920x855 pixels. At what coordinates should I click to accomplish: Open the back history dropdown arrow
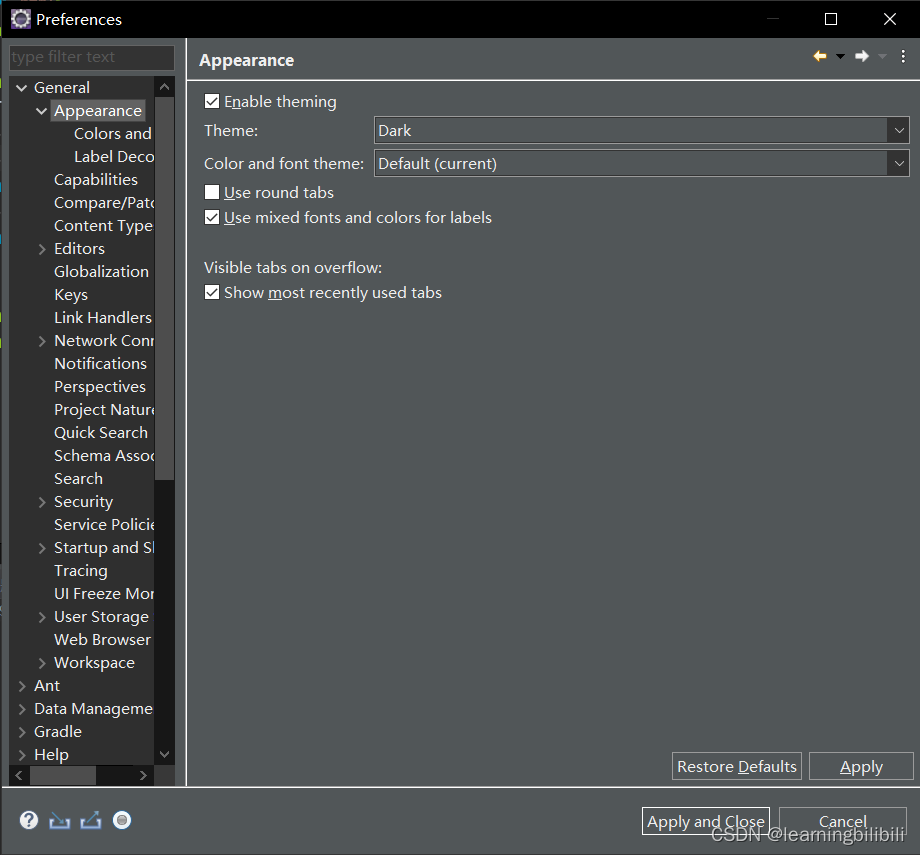840,56
